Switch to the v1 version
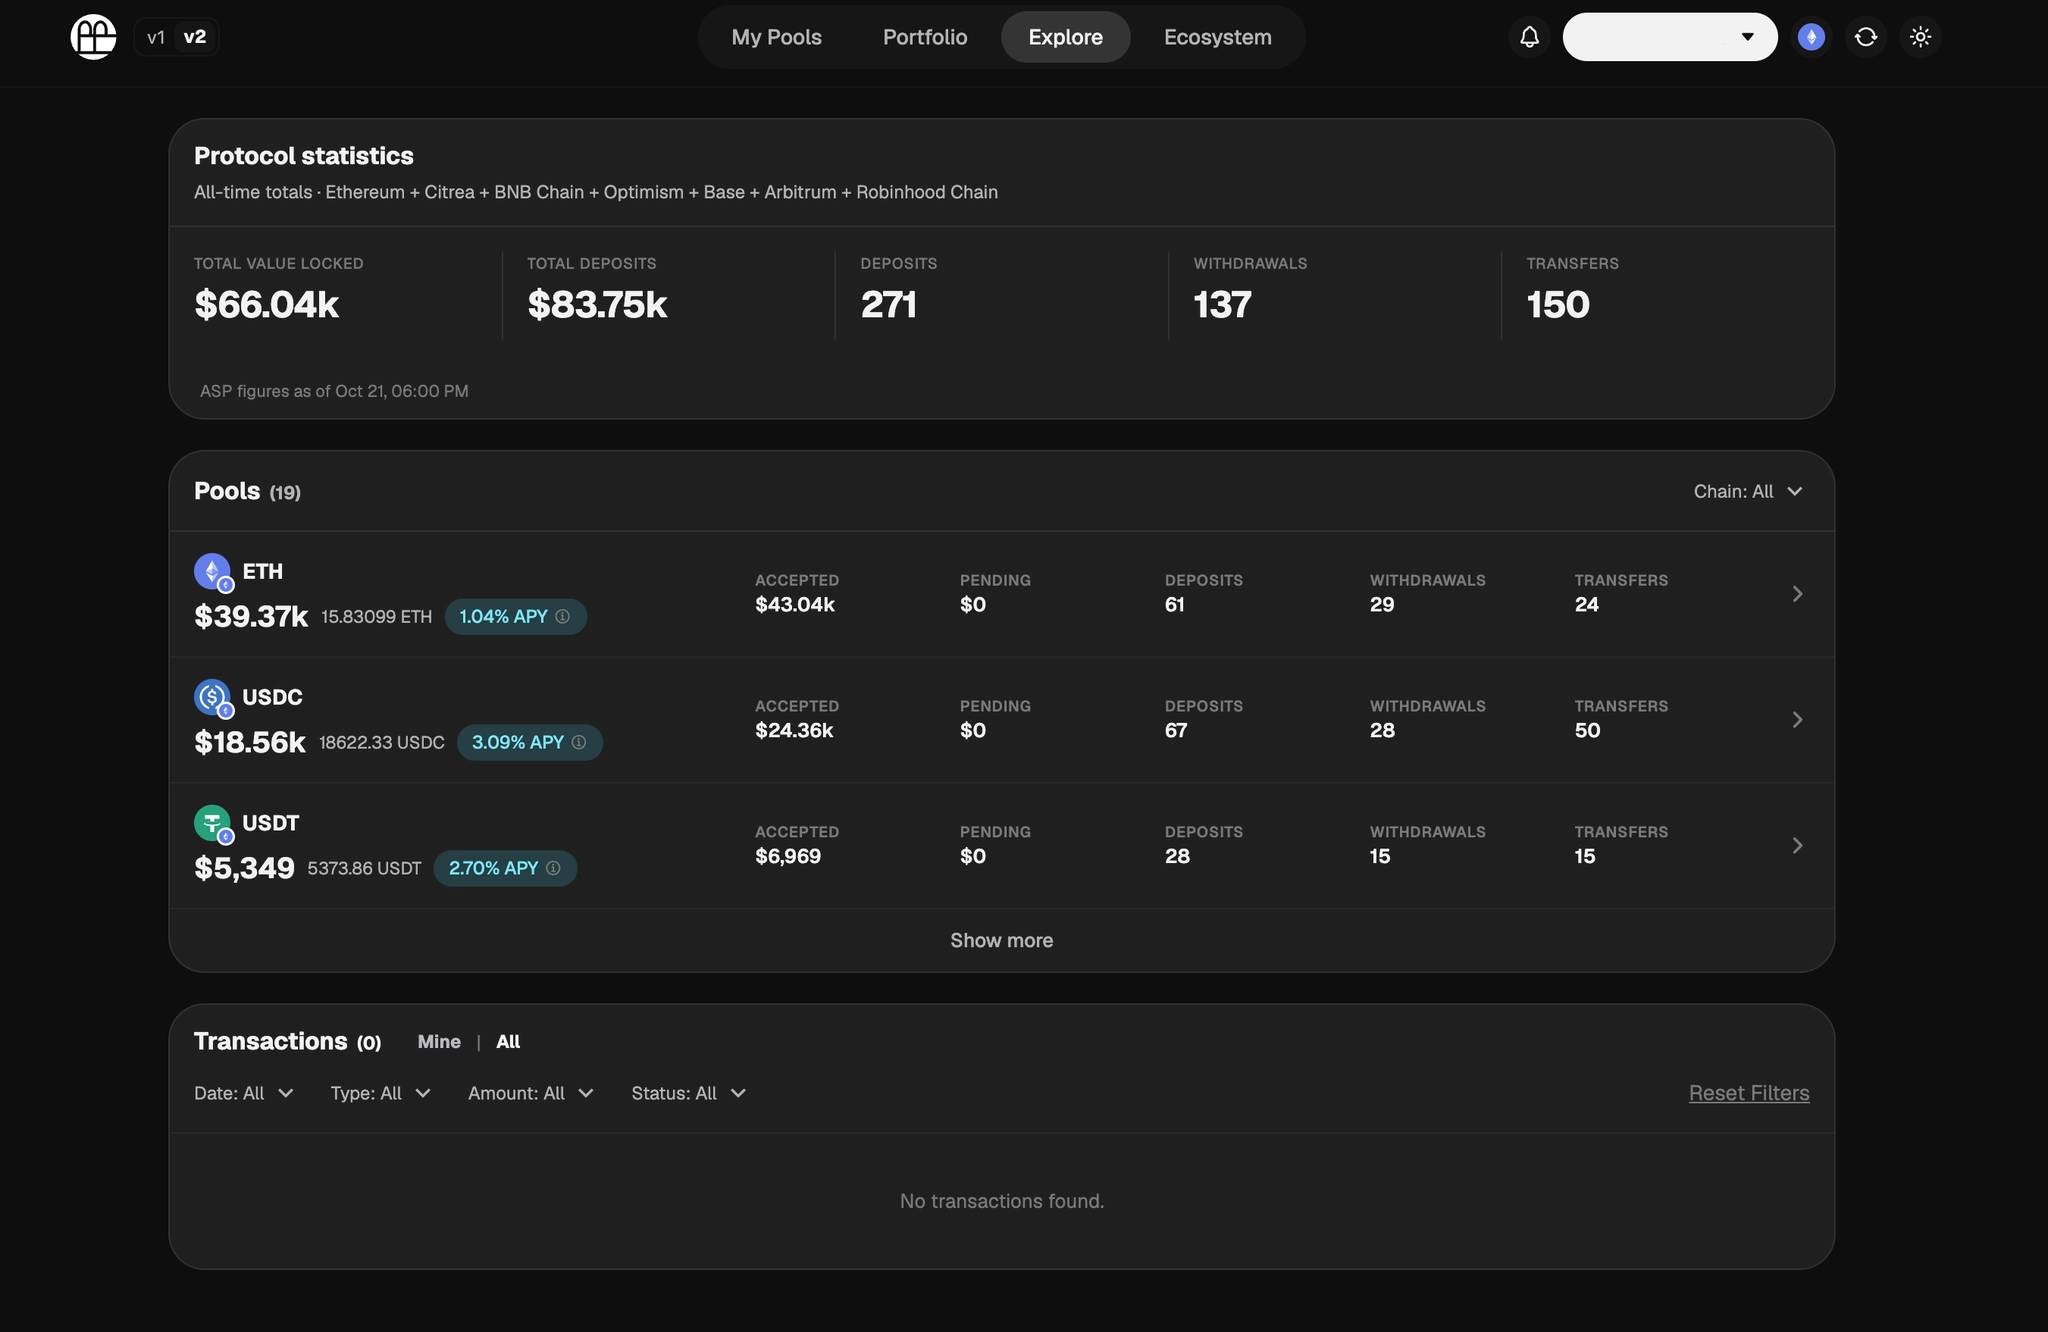Viewport: 2048px width, 1332px height. [x=156, y=37]
